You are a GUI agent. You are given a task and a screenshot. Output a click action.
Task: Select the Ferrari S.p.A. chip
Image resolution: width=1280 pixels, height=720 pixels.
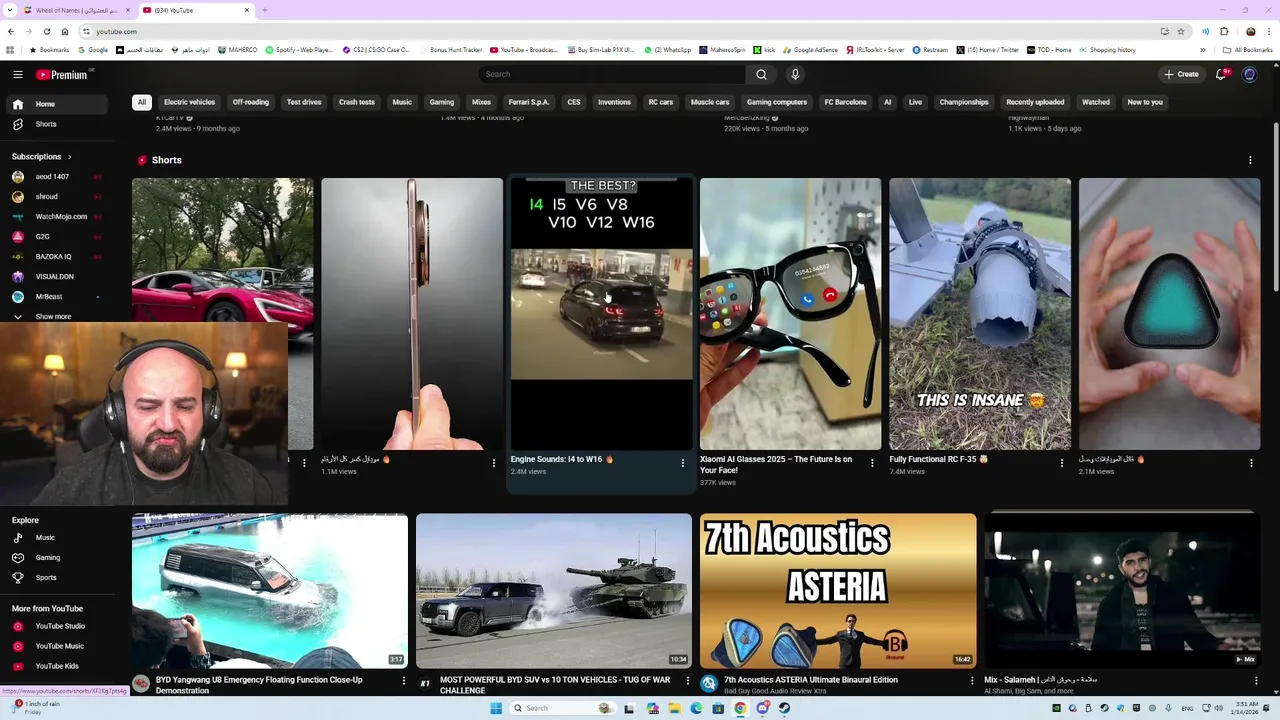(529, 102)
